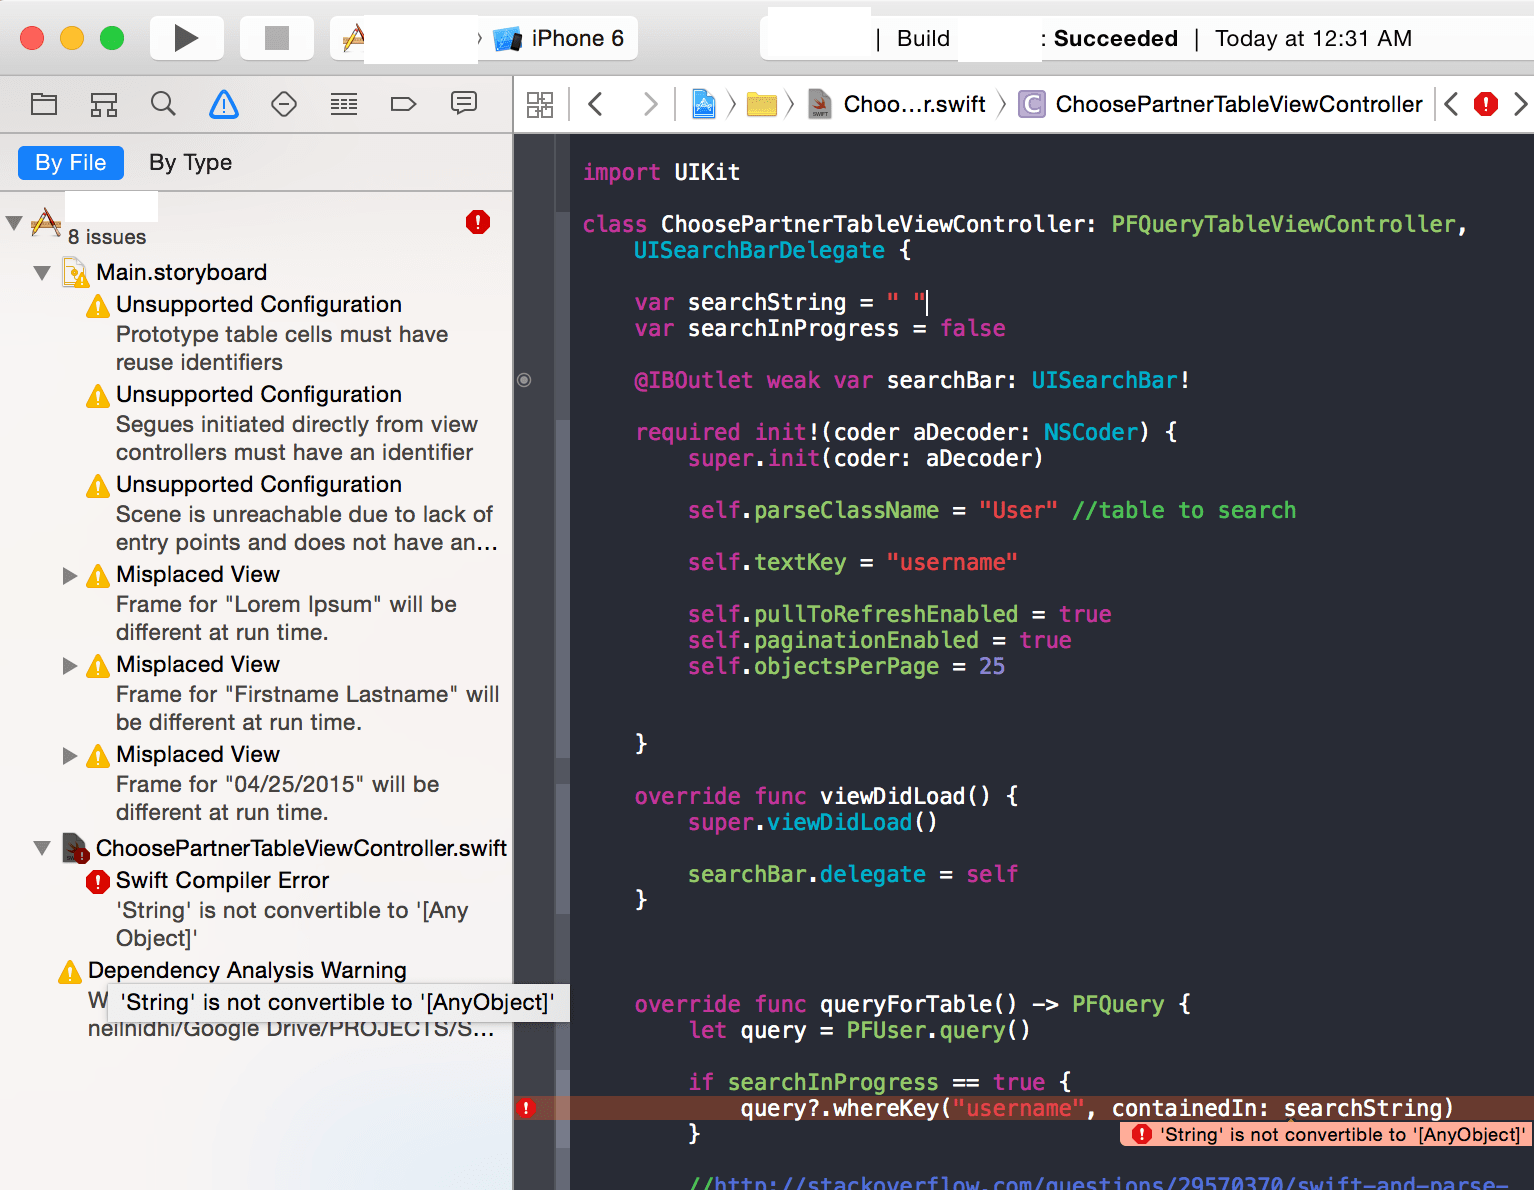Place cursor on the searchString declaration line
The width and height of the screenshot is (1534, 1190).
click(781, 302)
